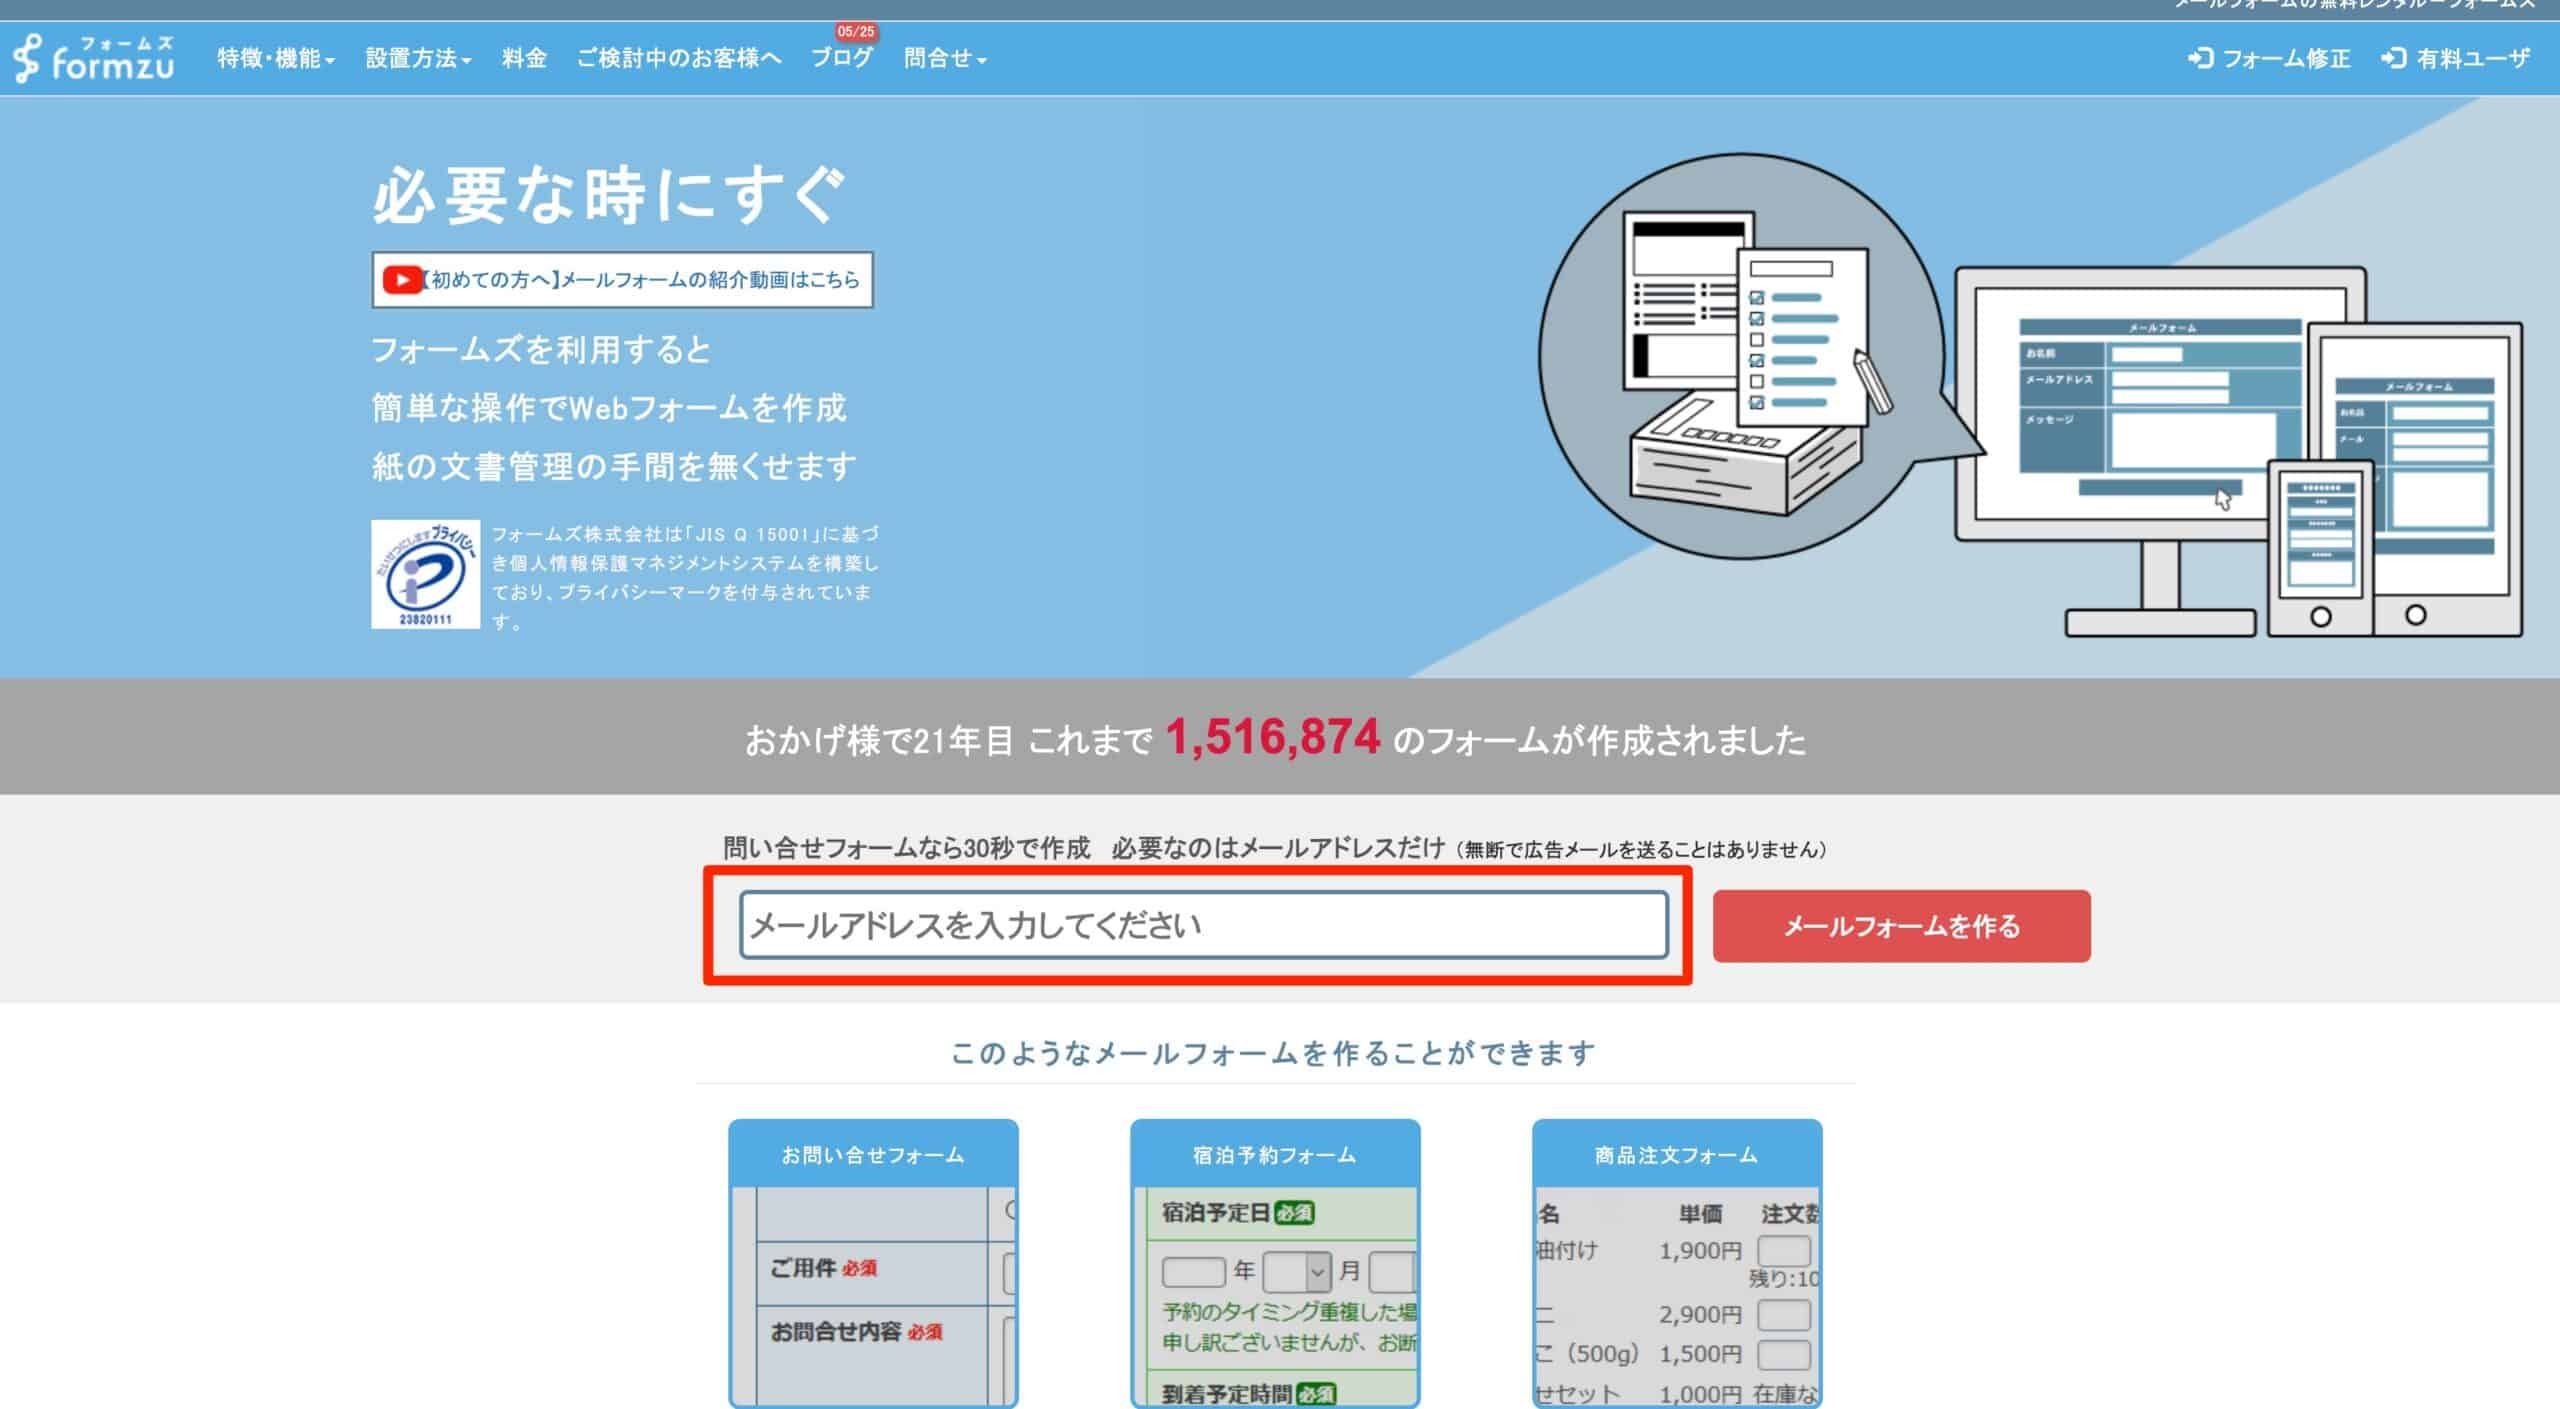Click the formzu logo icon
The width and height of the screenshot is (2560, 1409).
point(30,59)
